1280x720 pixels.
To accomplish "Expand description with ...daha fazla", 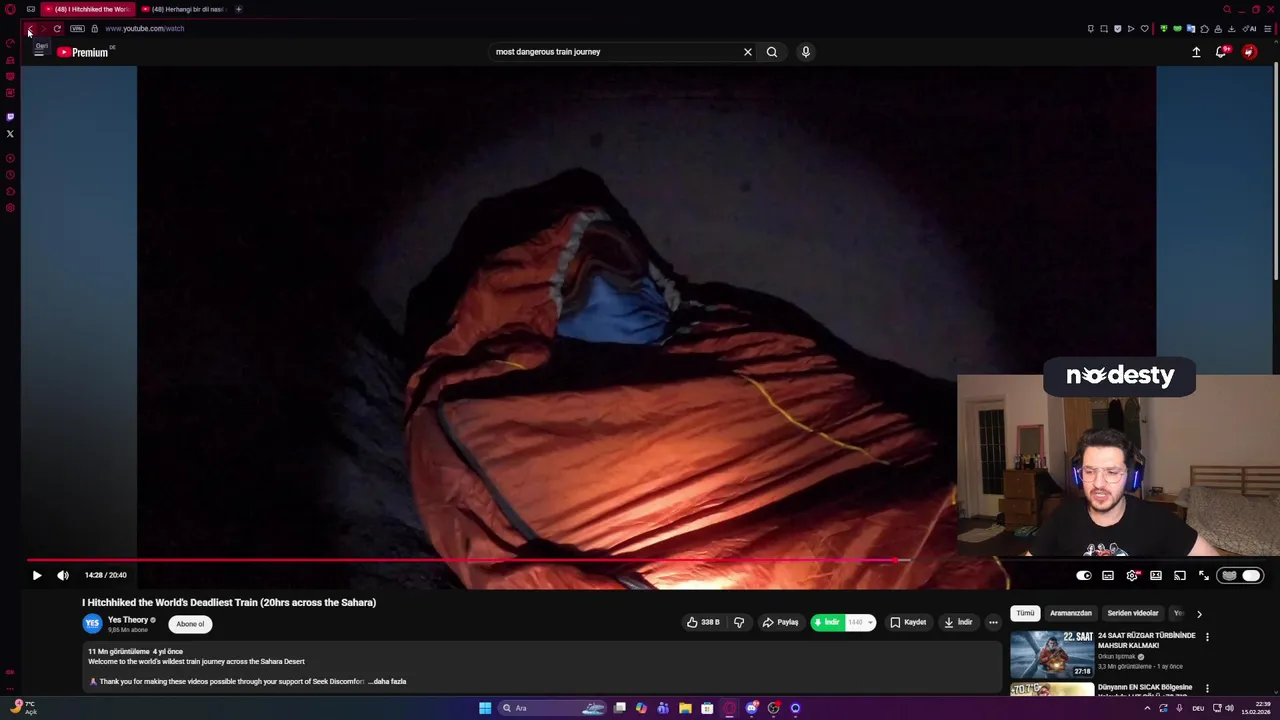I will pyautogui.click(x=389, y=682).
